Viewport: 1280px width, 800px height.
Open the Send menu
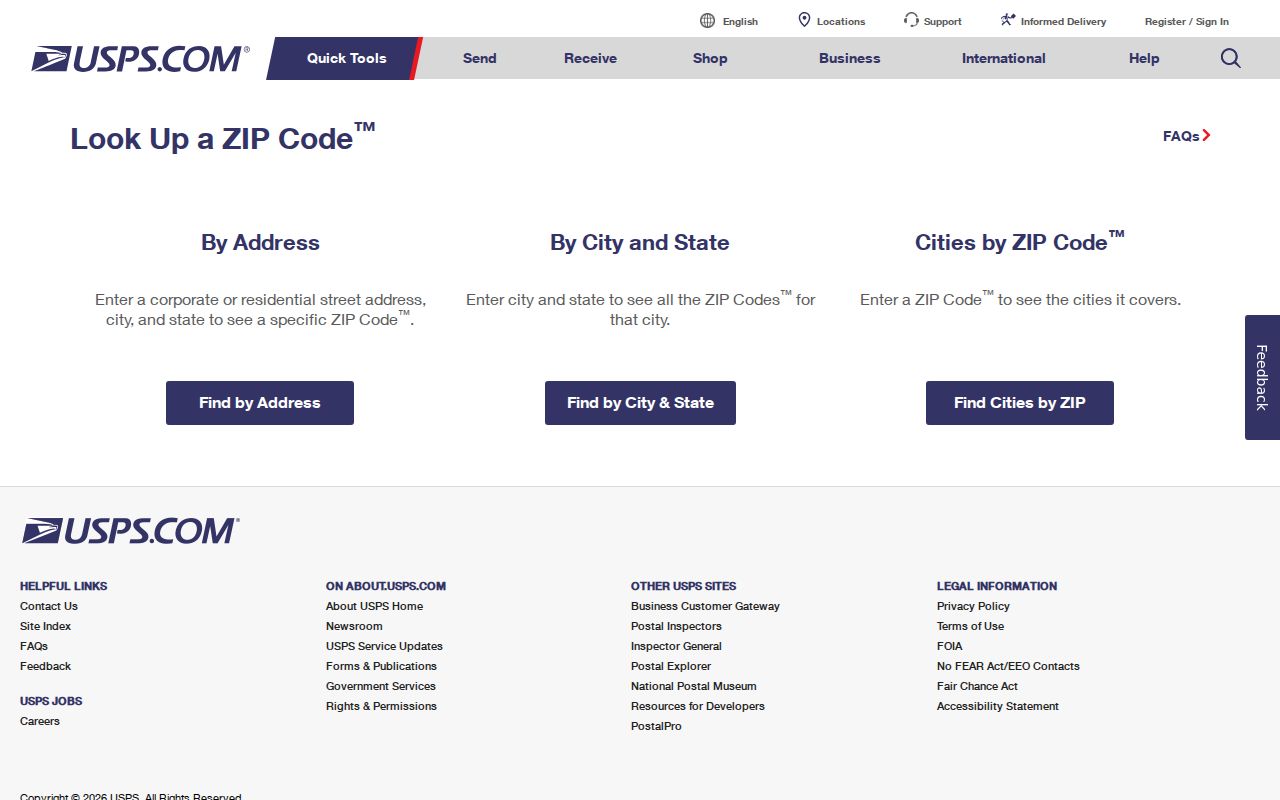[x=480, y=58]
